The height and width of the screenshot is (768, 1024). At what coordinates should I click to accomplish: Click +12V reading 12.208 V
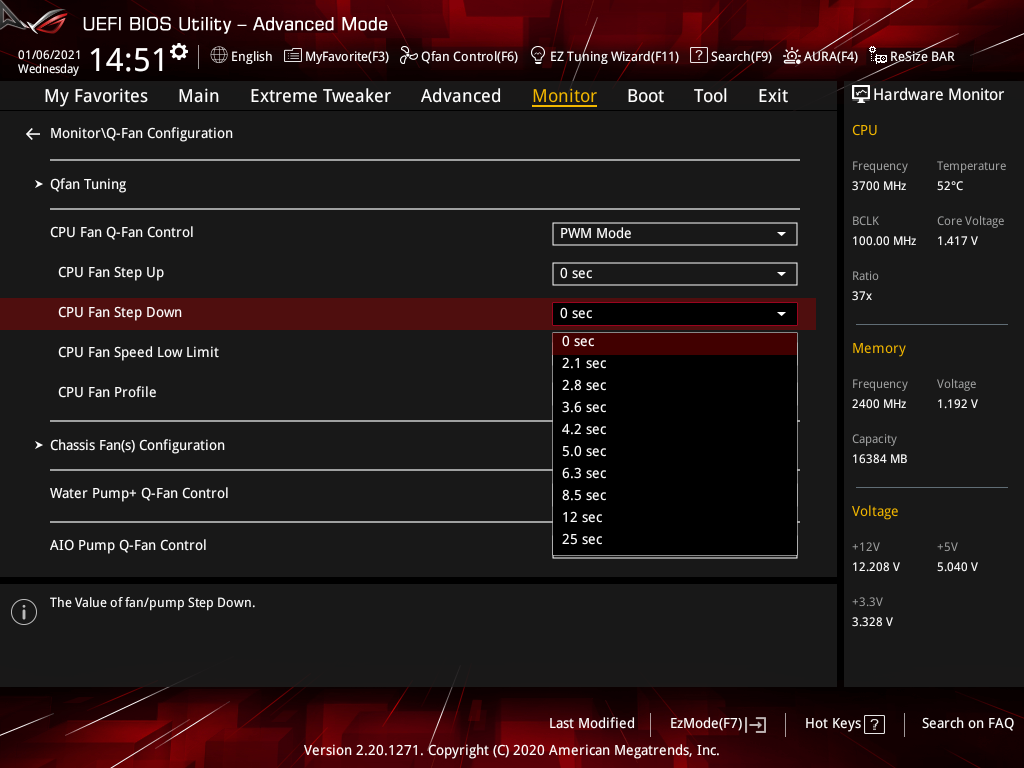(x=875, y=567)
